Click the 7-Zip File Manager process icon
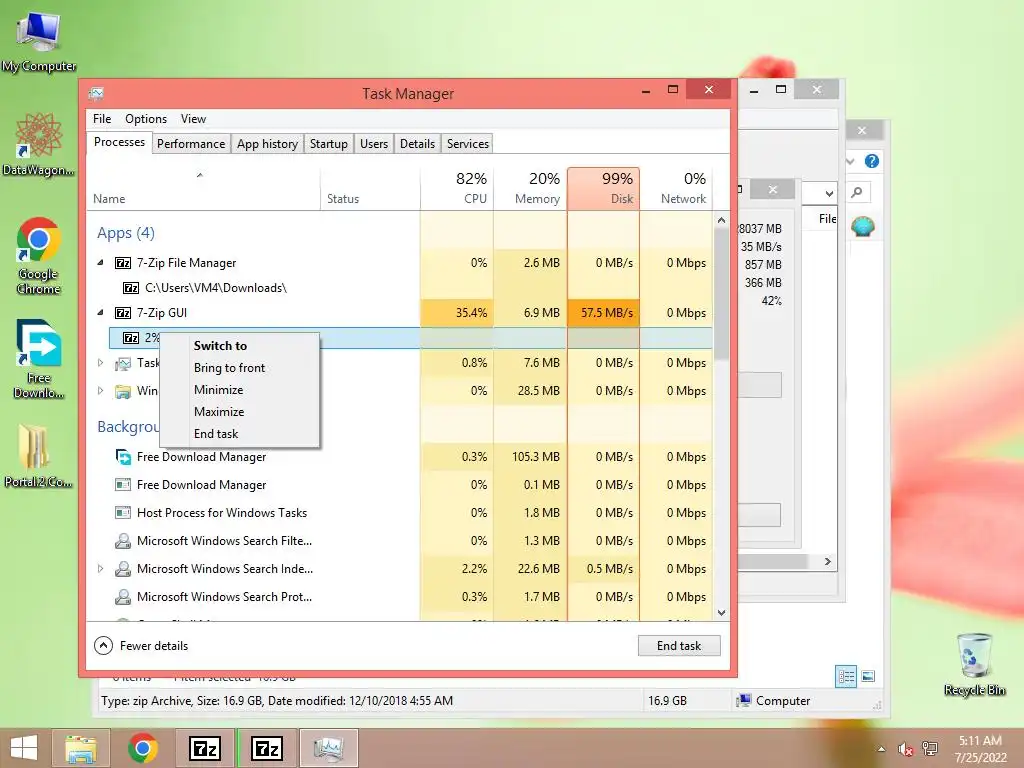 123,263
